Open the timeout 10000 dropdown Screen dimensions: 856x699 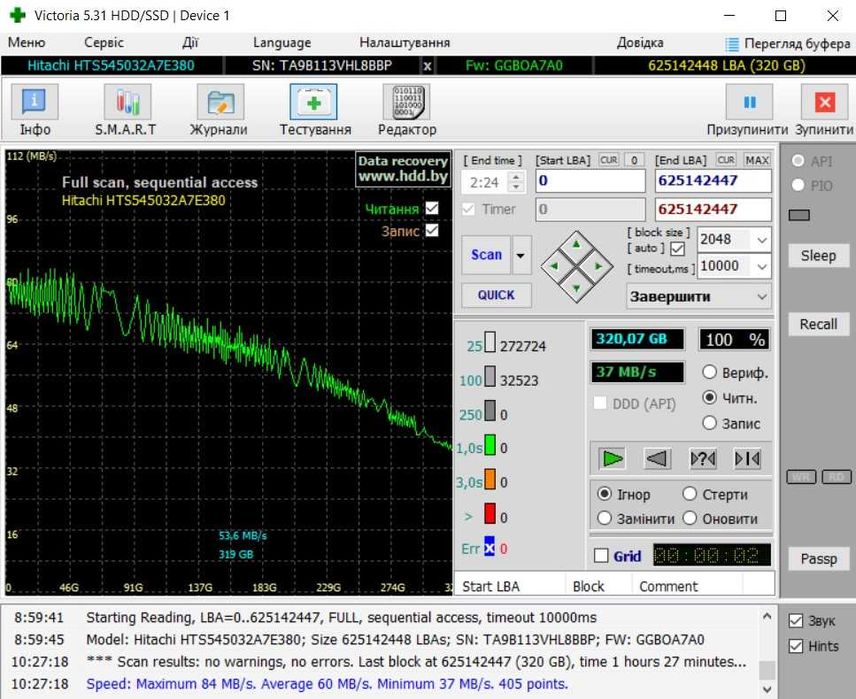coord(761,266)
